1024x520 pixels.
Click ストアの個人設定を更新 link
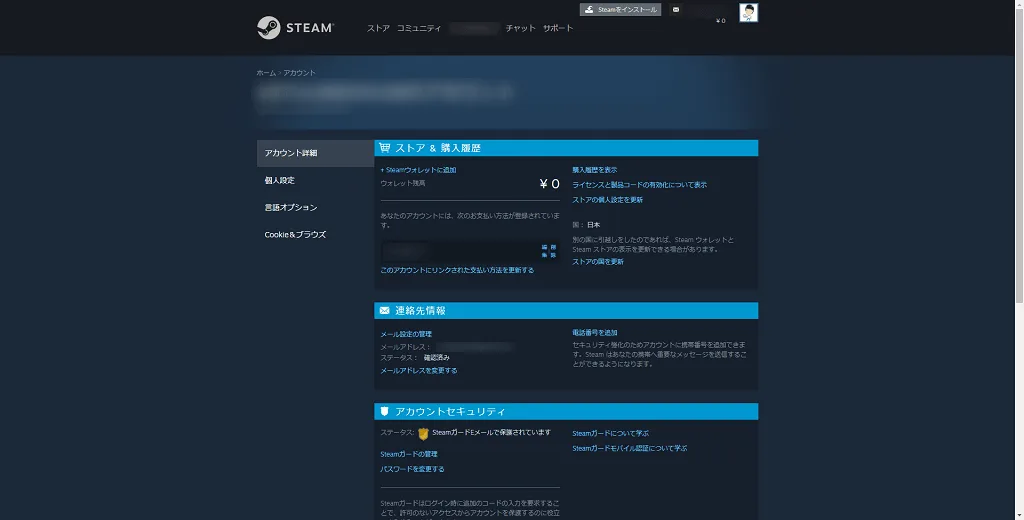tap(608, 200)
